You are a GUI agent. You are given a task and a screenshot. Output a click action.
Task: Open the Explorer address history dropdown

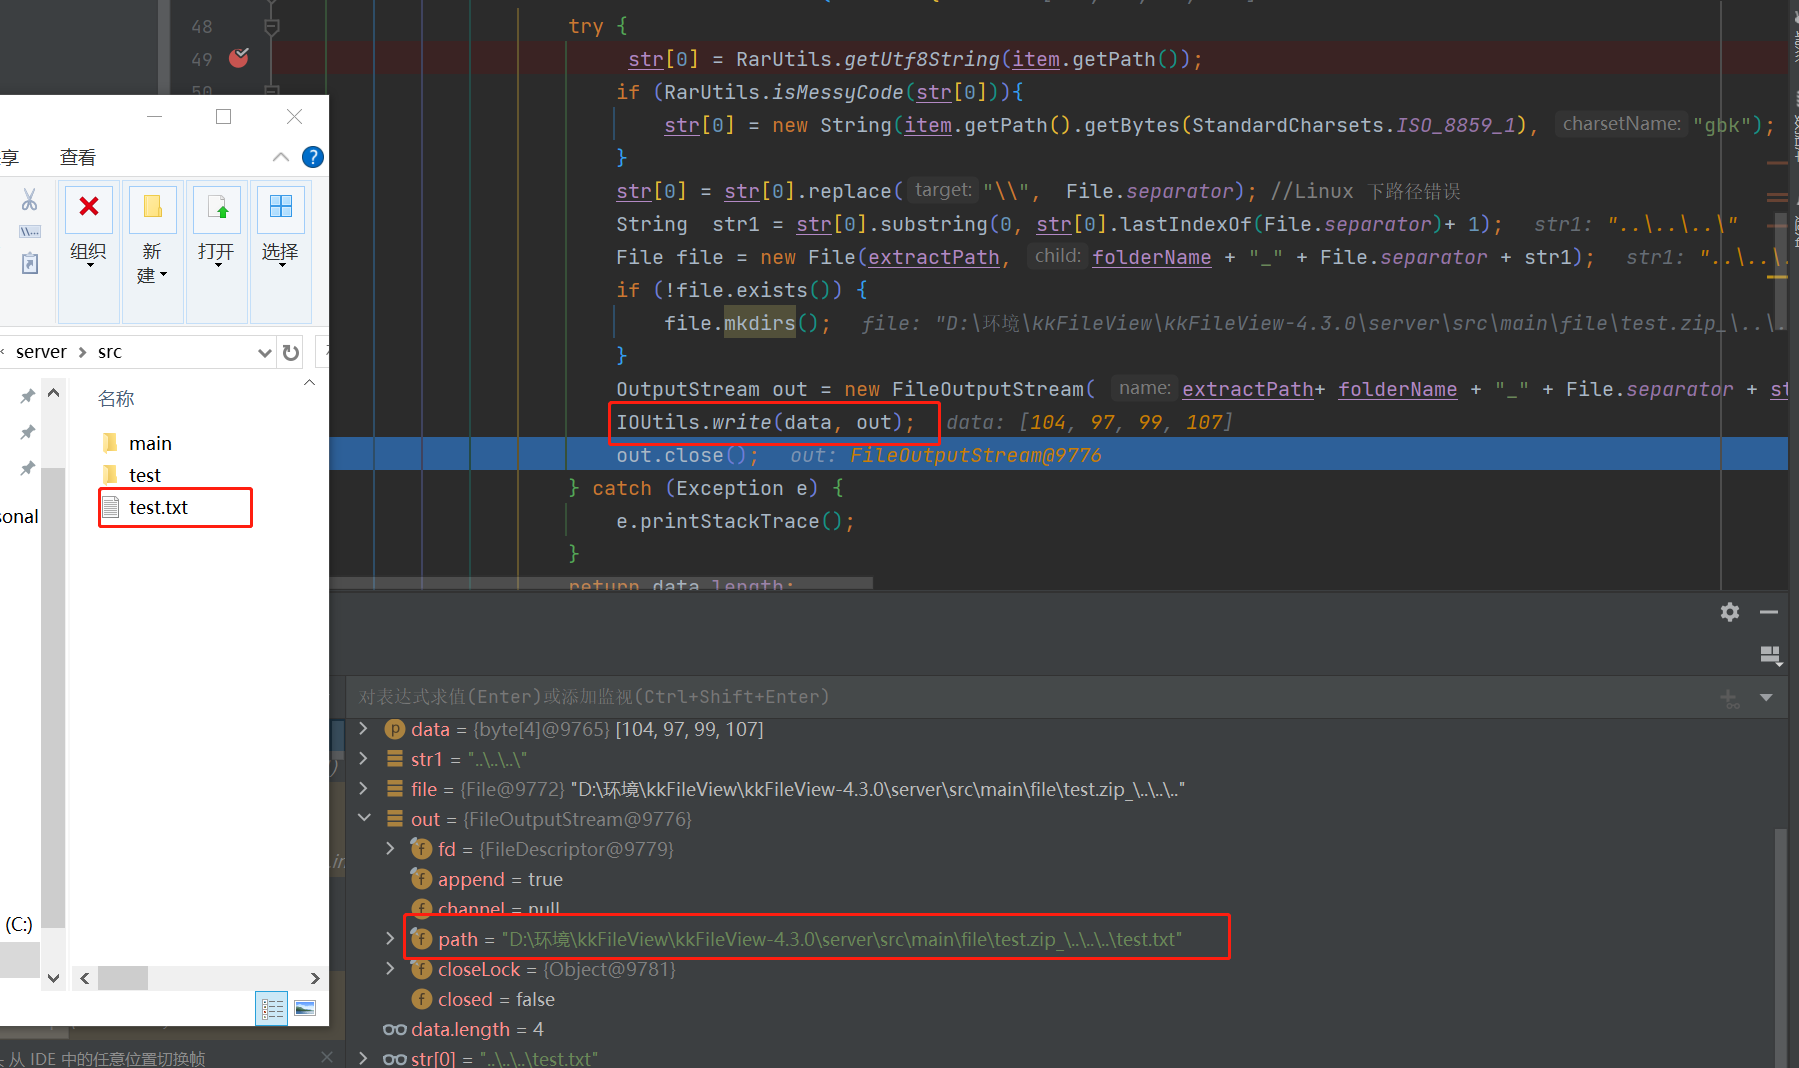click(264, 352)
